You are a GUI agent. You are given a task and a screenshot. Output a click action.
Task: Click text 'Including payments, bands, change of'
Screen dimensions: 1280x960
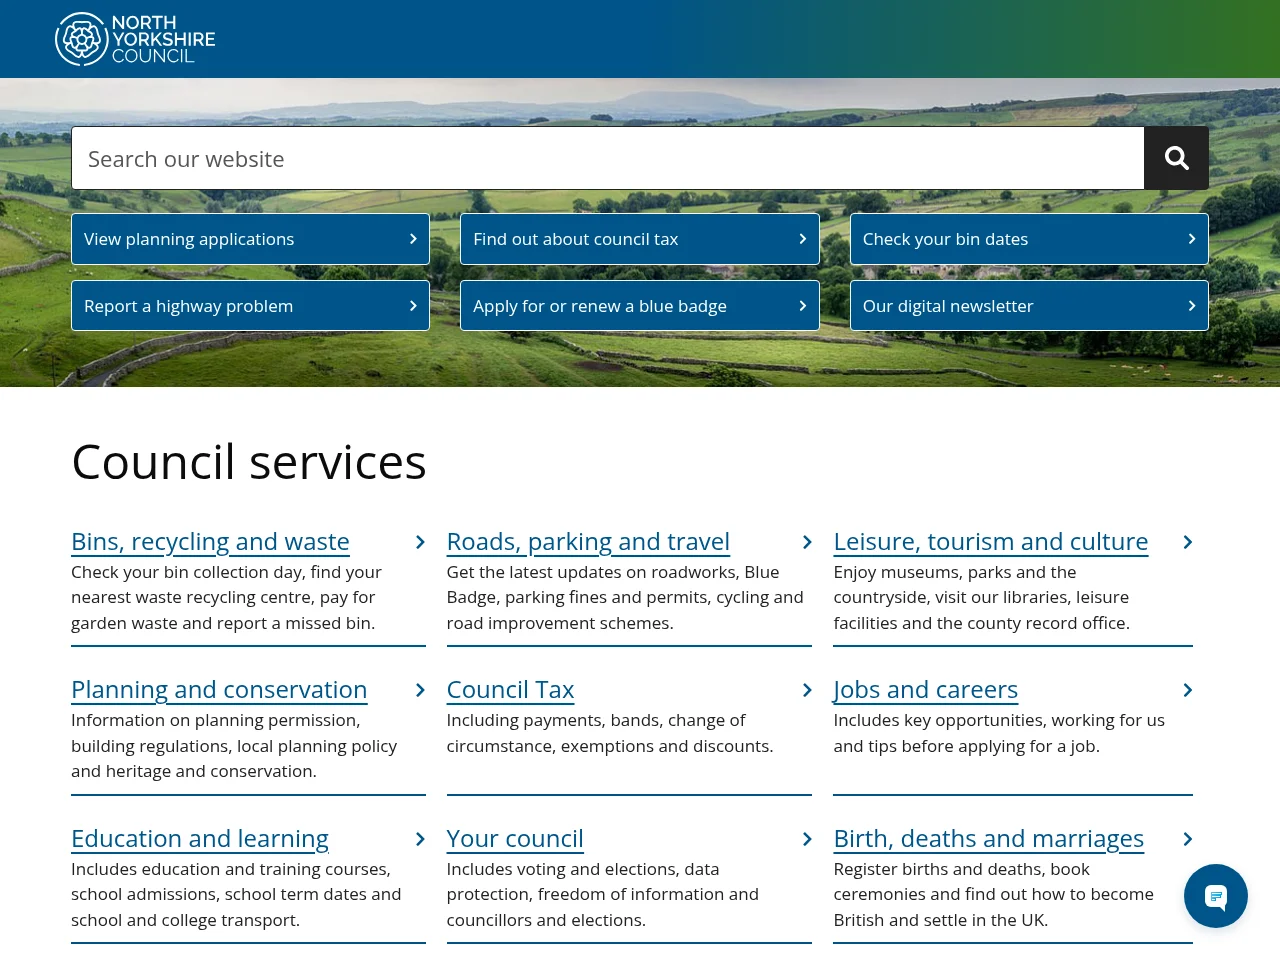pos(596,720)
